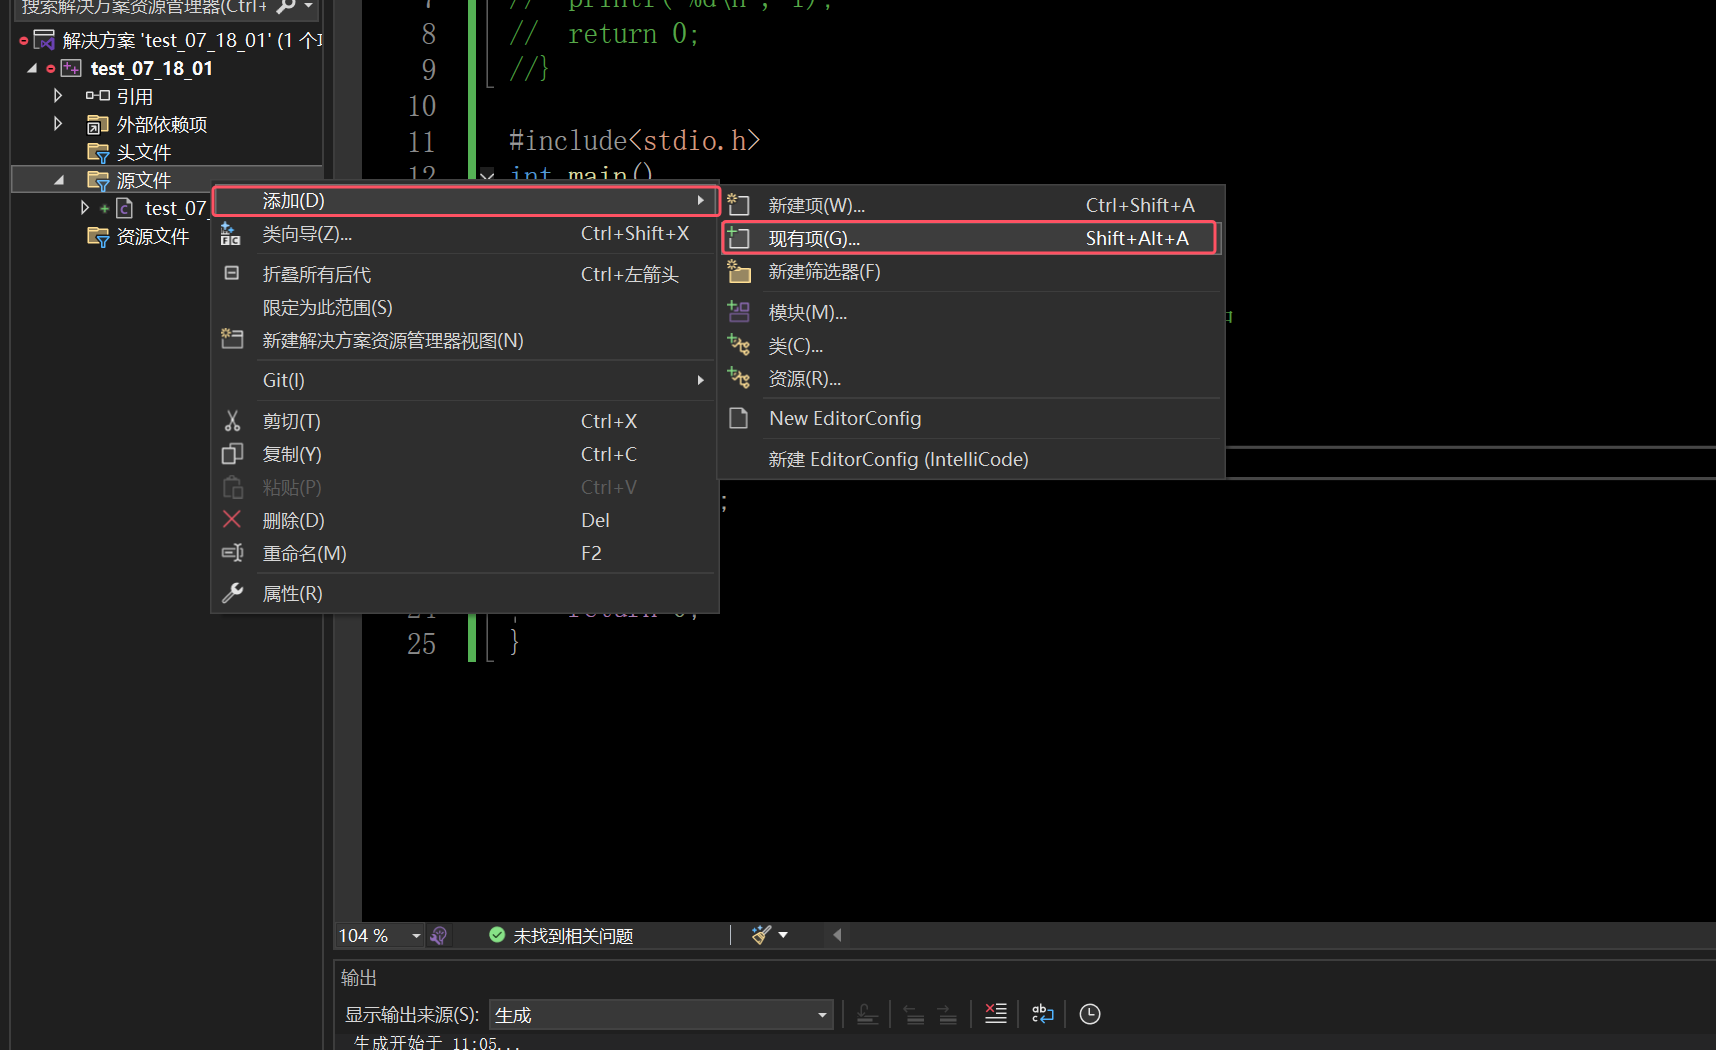Click the 头文件 filter folder icon
Image resolution: width=1716 pixels, height=1050 pixels.
pyautogui.click(x=98, y=152)
